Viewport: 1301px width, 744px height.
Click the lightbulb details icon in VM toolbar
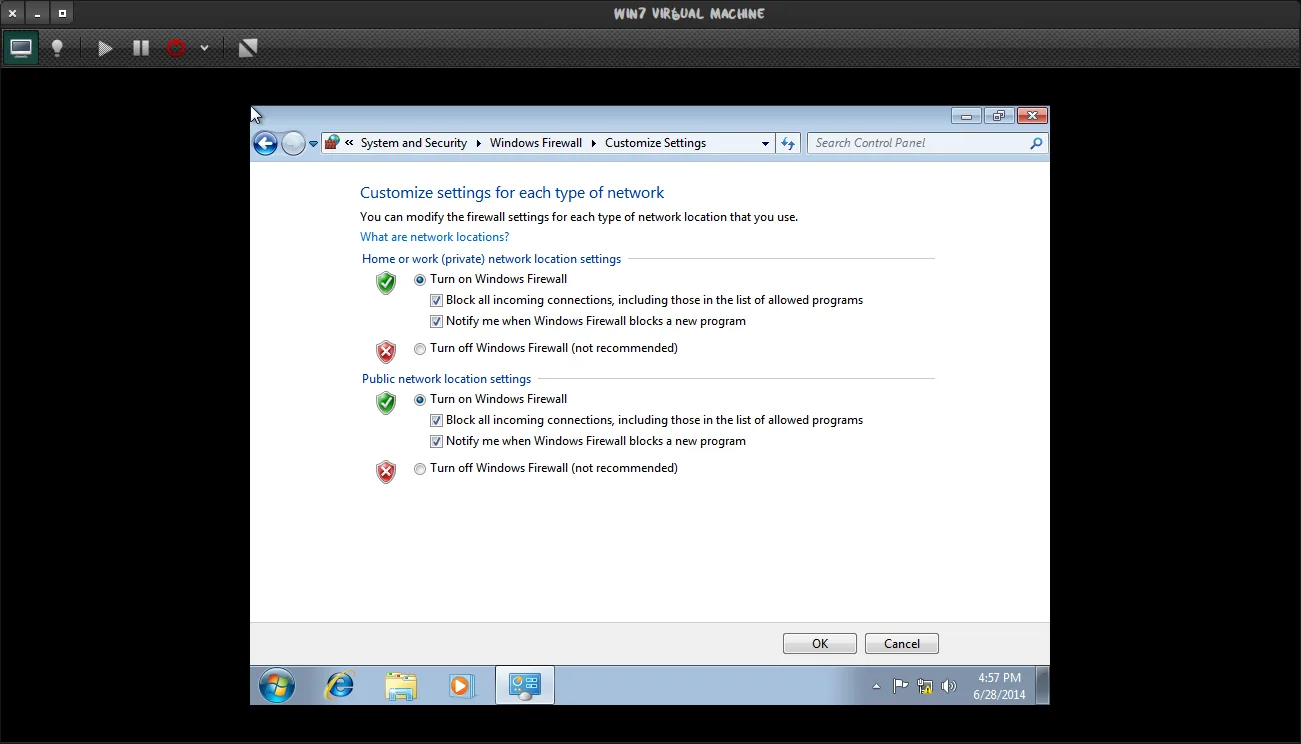(58, 48)
